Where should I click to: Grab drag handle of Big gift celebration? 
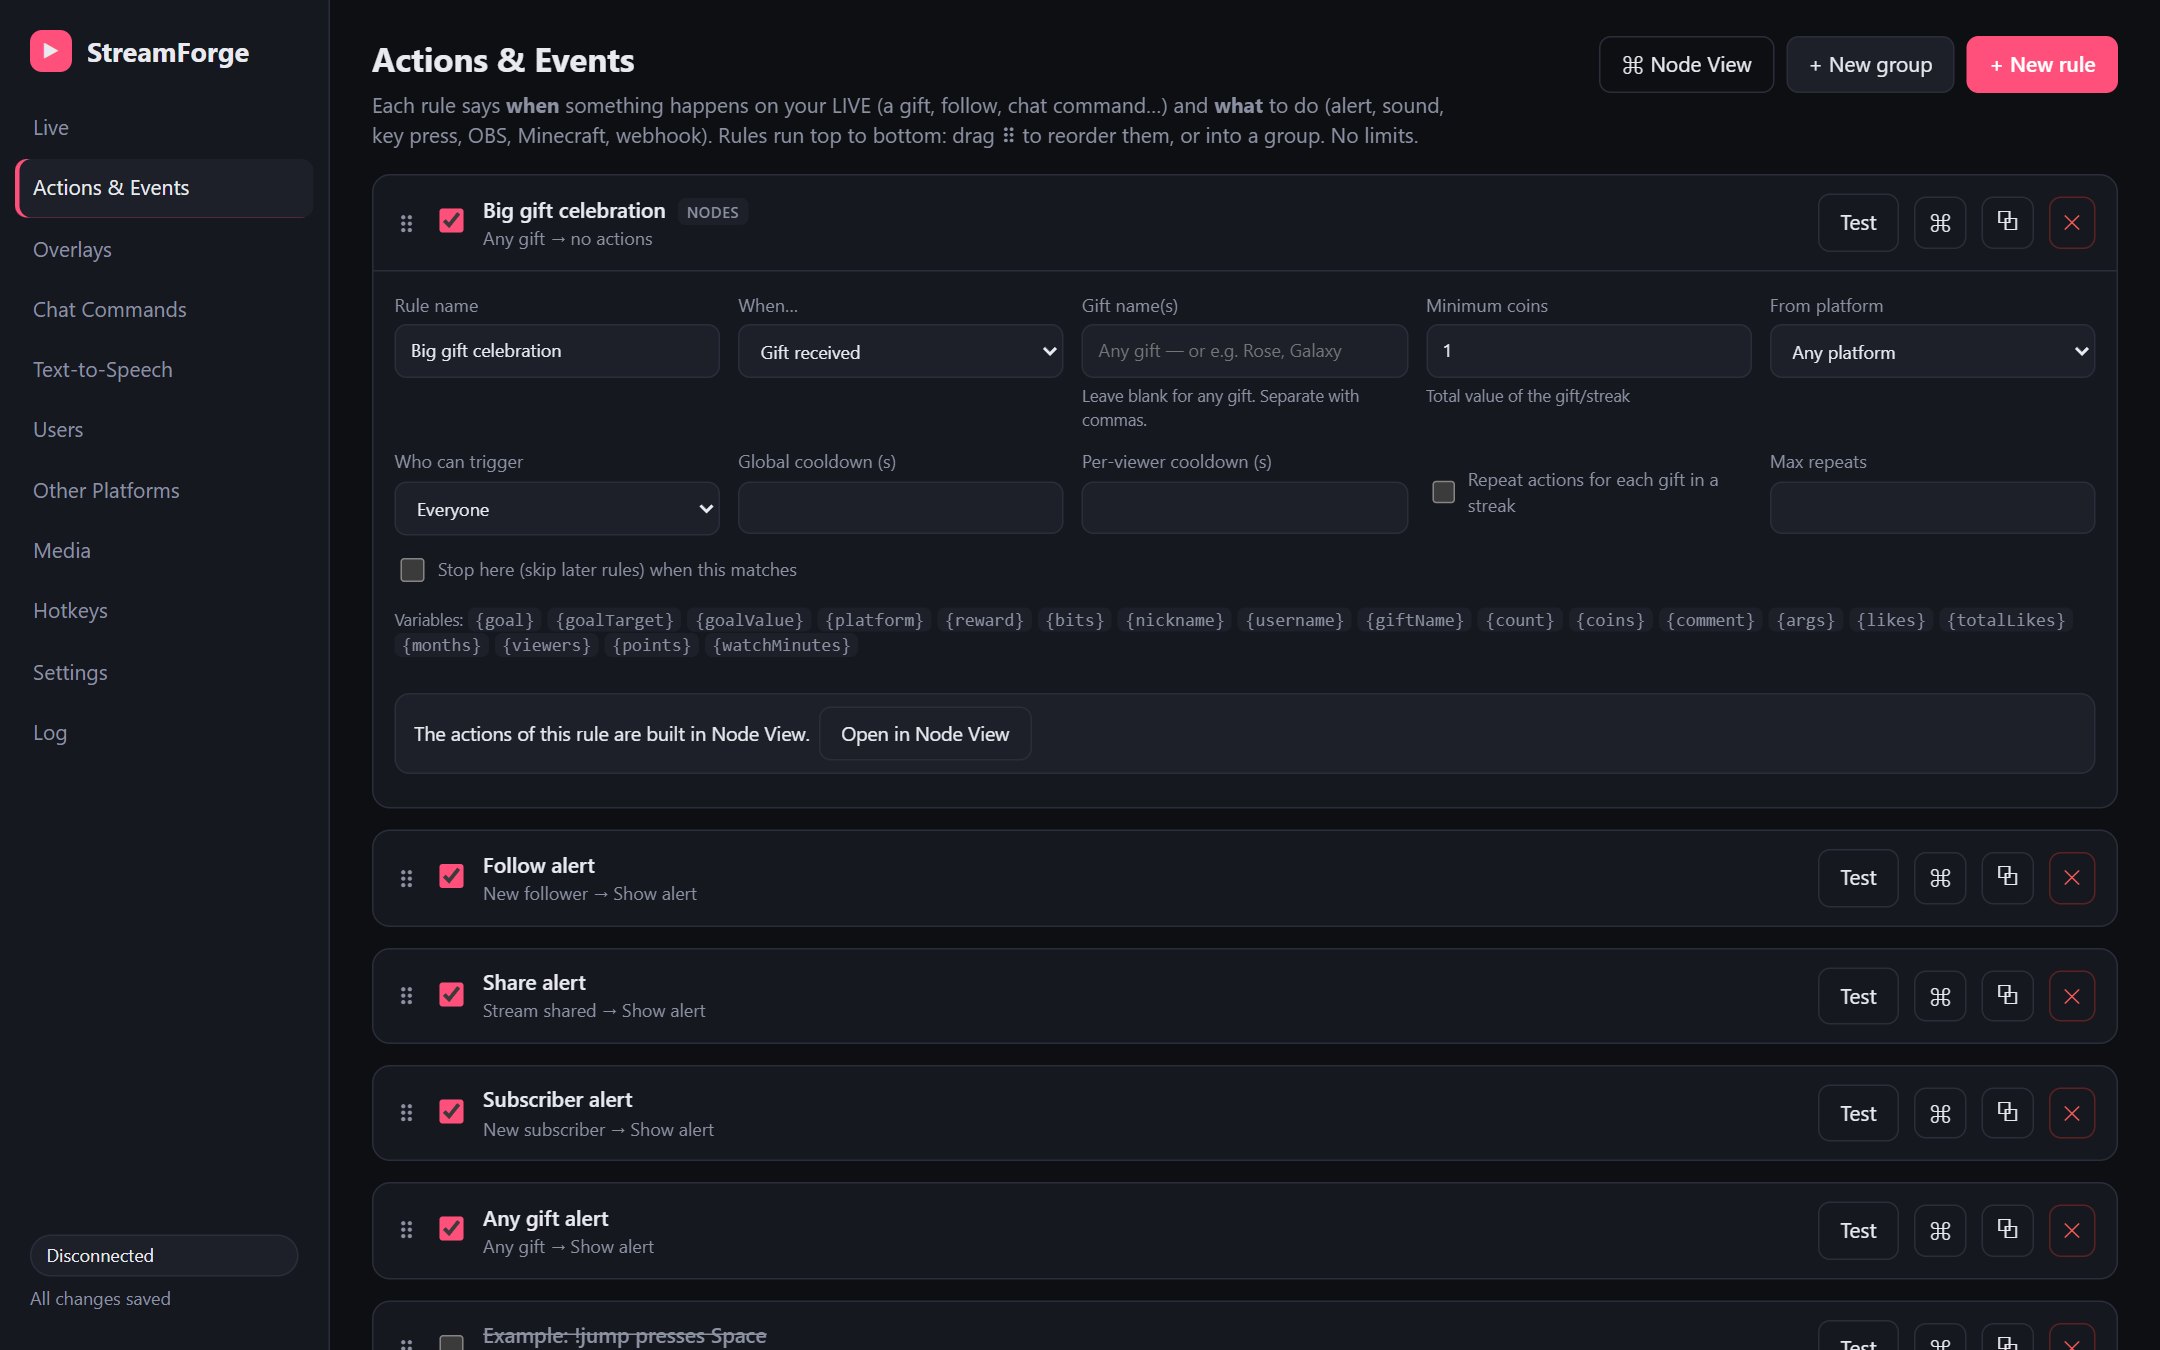[x=406, y=223]
